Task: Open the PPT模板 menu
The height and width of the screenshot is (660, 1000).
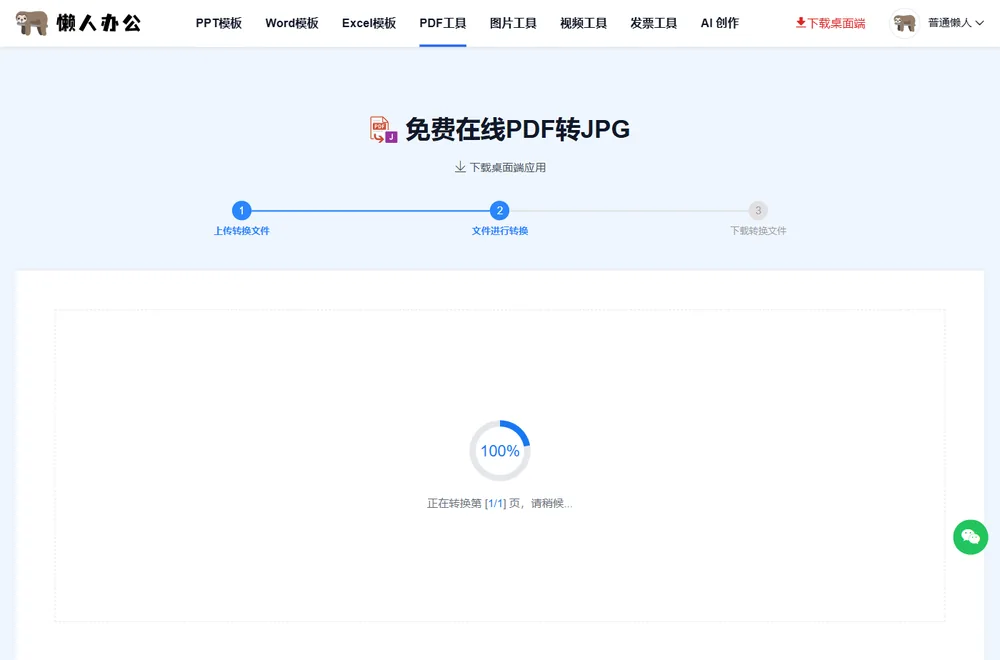Action: point(219,23)
